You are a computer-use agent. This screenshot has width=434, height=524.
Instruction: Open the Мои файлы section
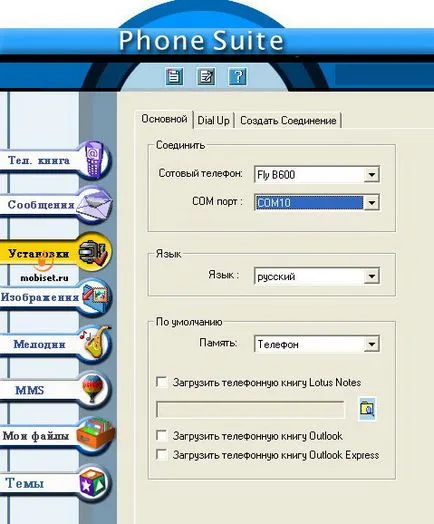pyautogui.click(x=36, y=436)
